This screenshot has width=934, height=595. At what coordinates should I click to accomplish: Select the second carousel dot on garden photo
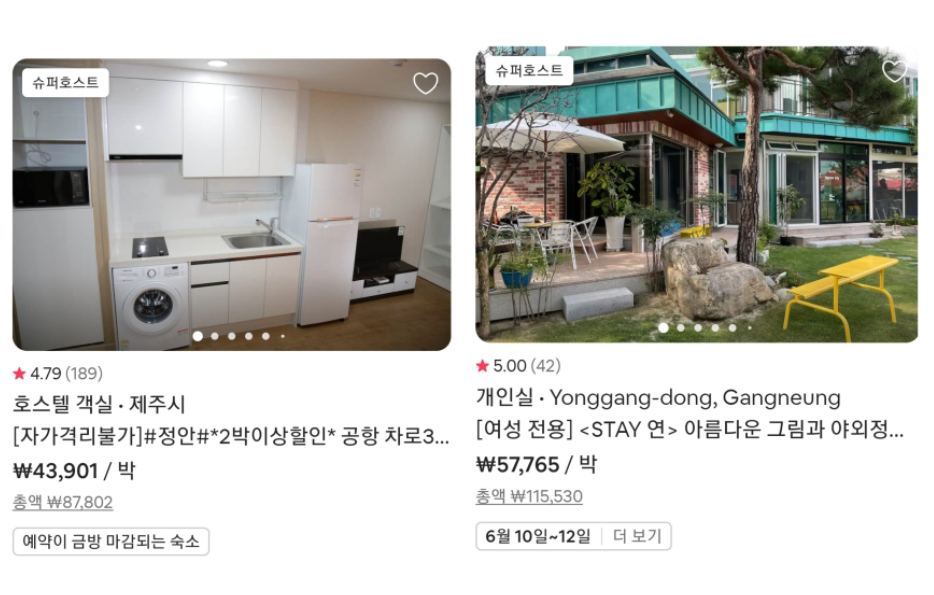680,328
